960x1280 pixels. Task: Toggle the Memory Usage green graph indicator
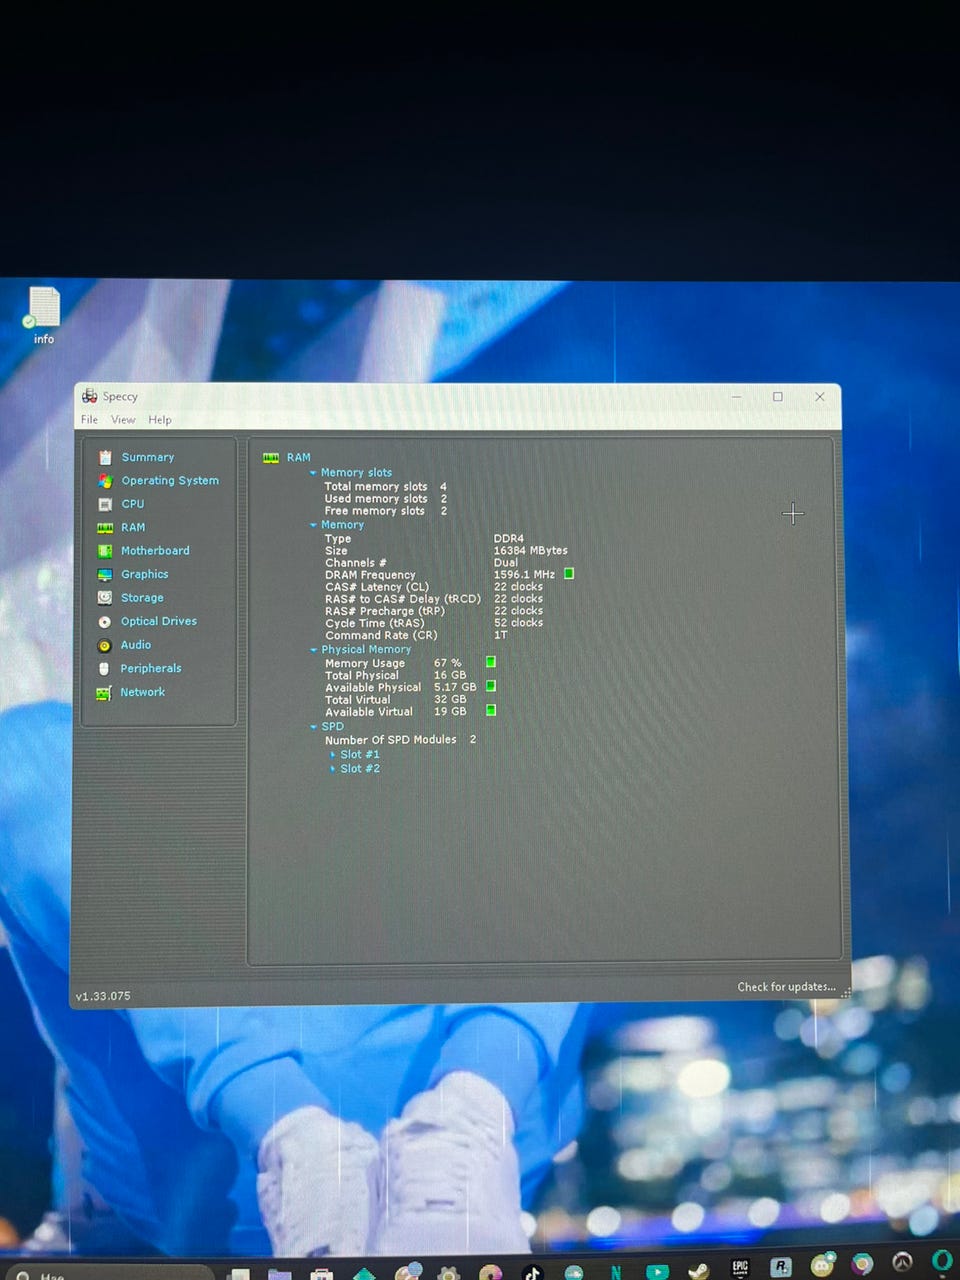[491, 662]
